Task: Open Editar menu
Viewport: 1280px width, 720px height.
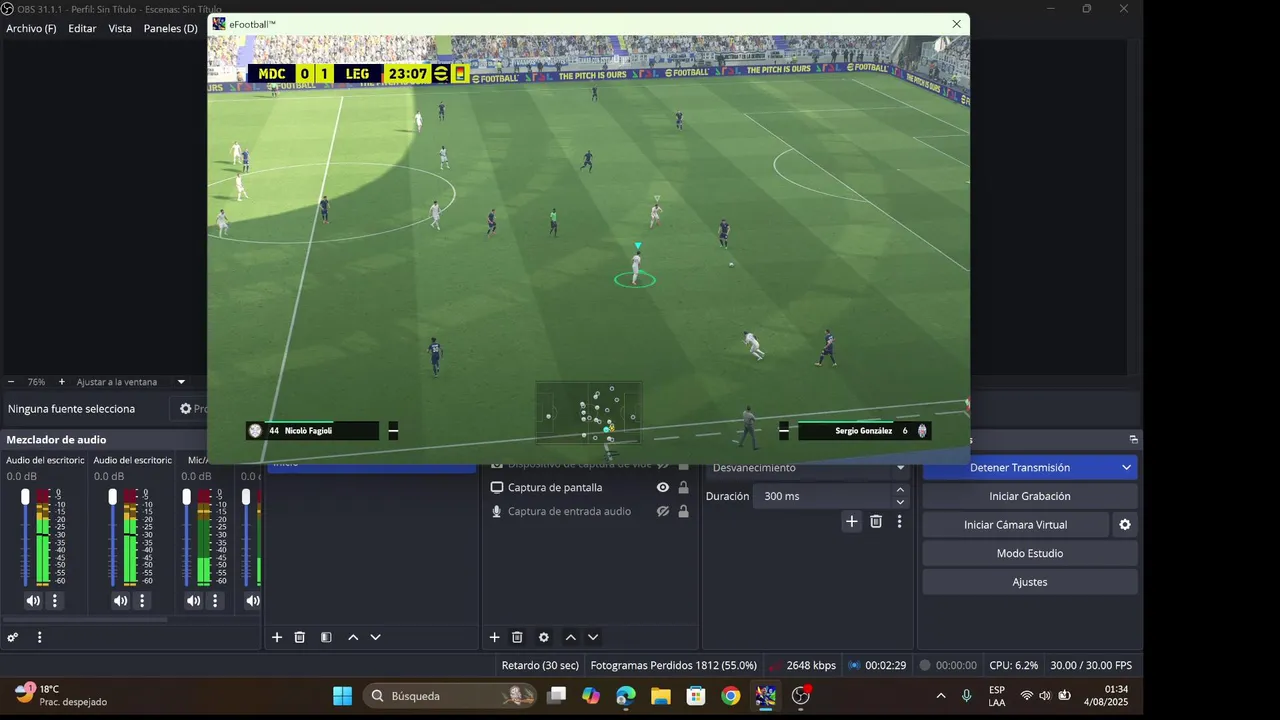Action: 82,28
